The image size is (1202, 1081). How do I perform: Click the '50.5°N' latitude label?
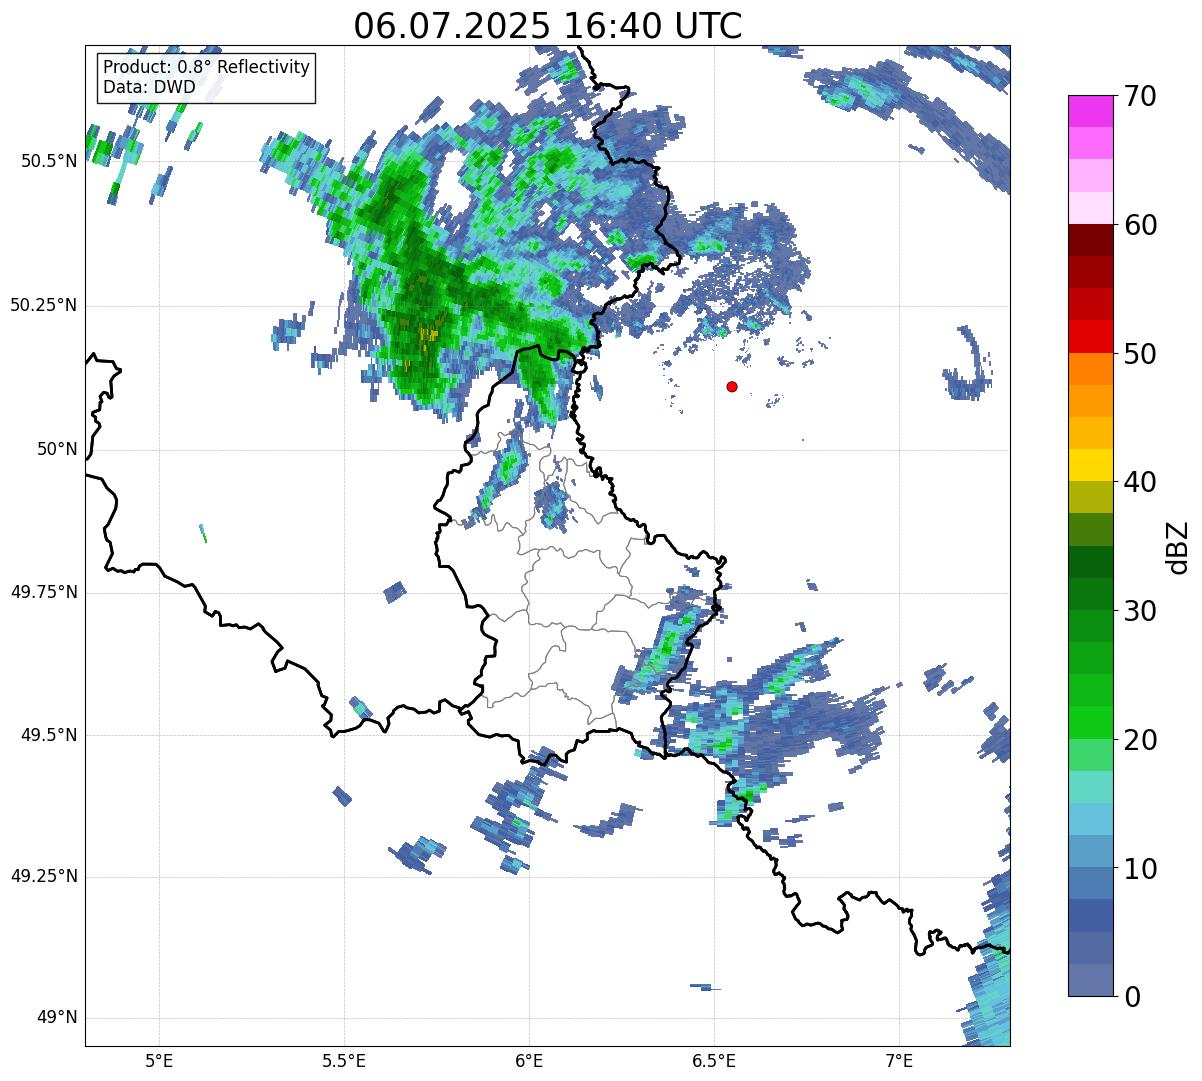point(48,161)
